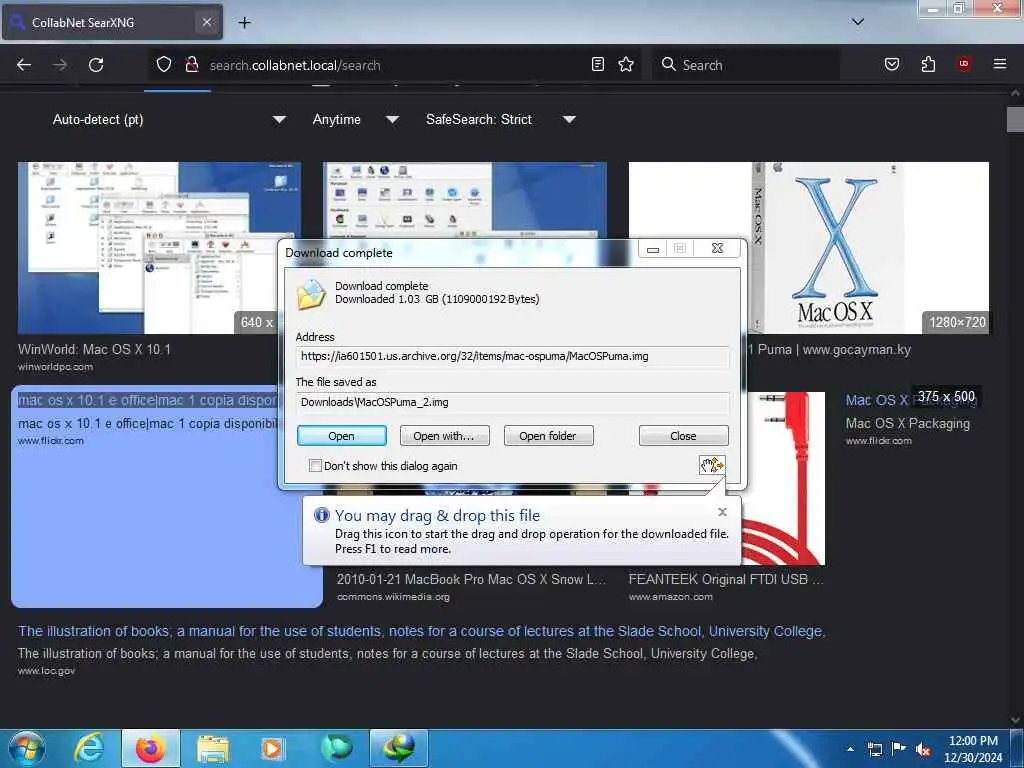Image resolution: width=1024 pixels, height=768 pixels.
Task: Open The illustration of books result link
Action: 422,632
